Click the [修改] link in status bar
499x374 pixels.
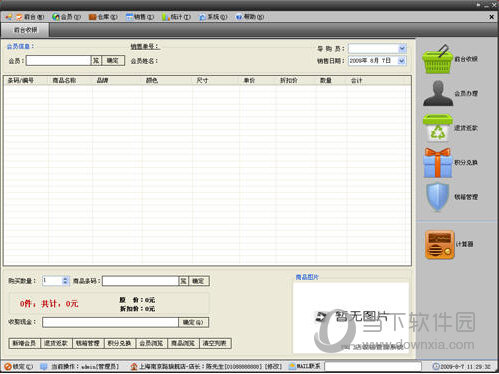coord(273,367)
